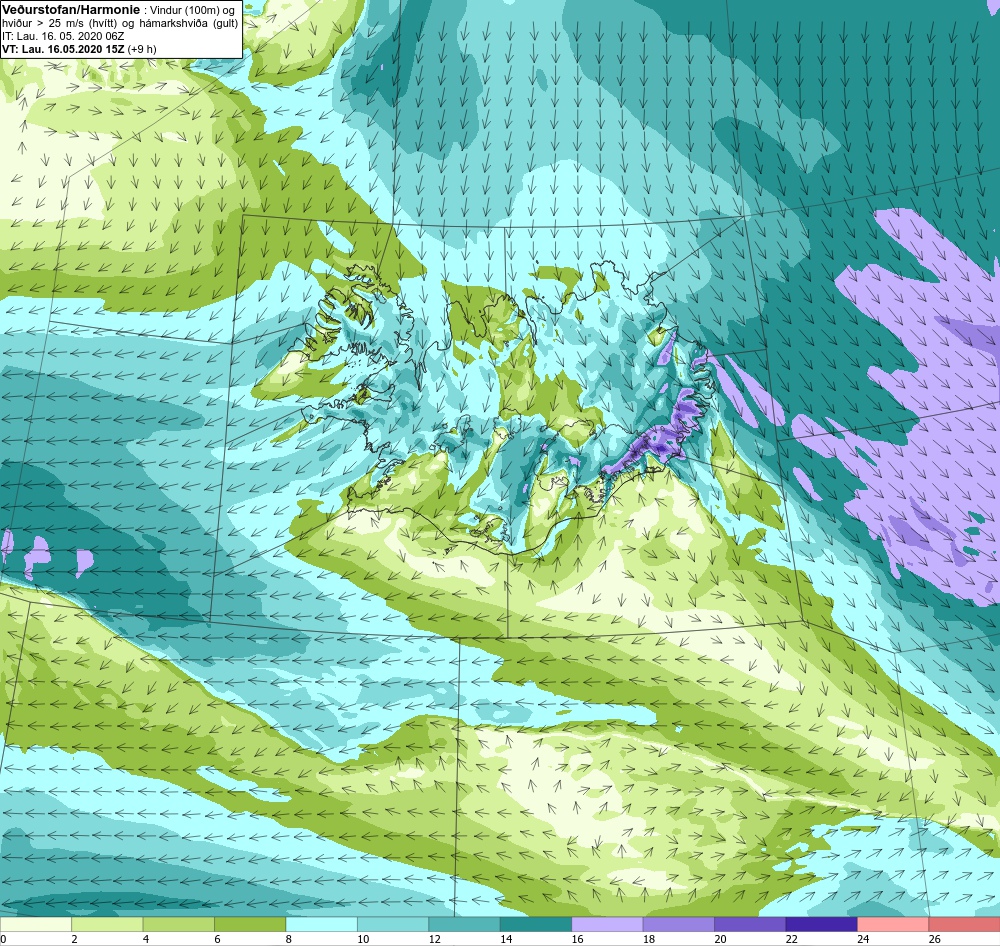Click the violet 20–22 m/s legend swatch
Viewport: 1000px width, 946px height.
(750, 924)
